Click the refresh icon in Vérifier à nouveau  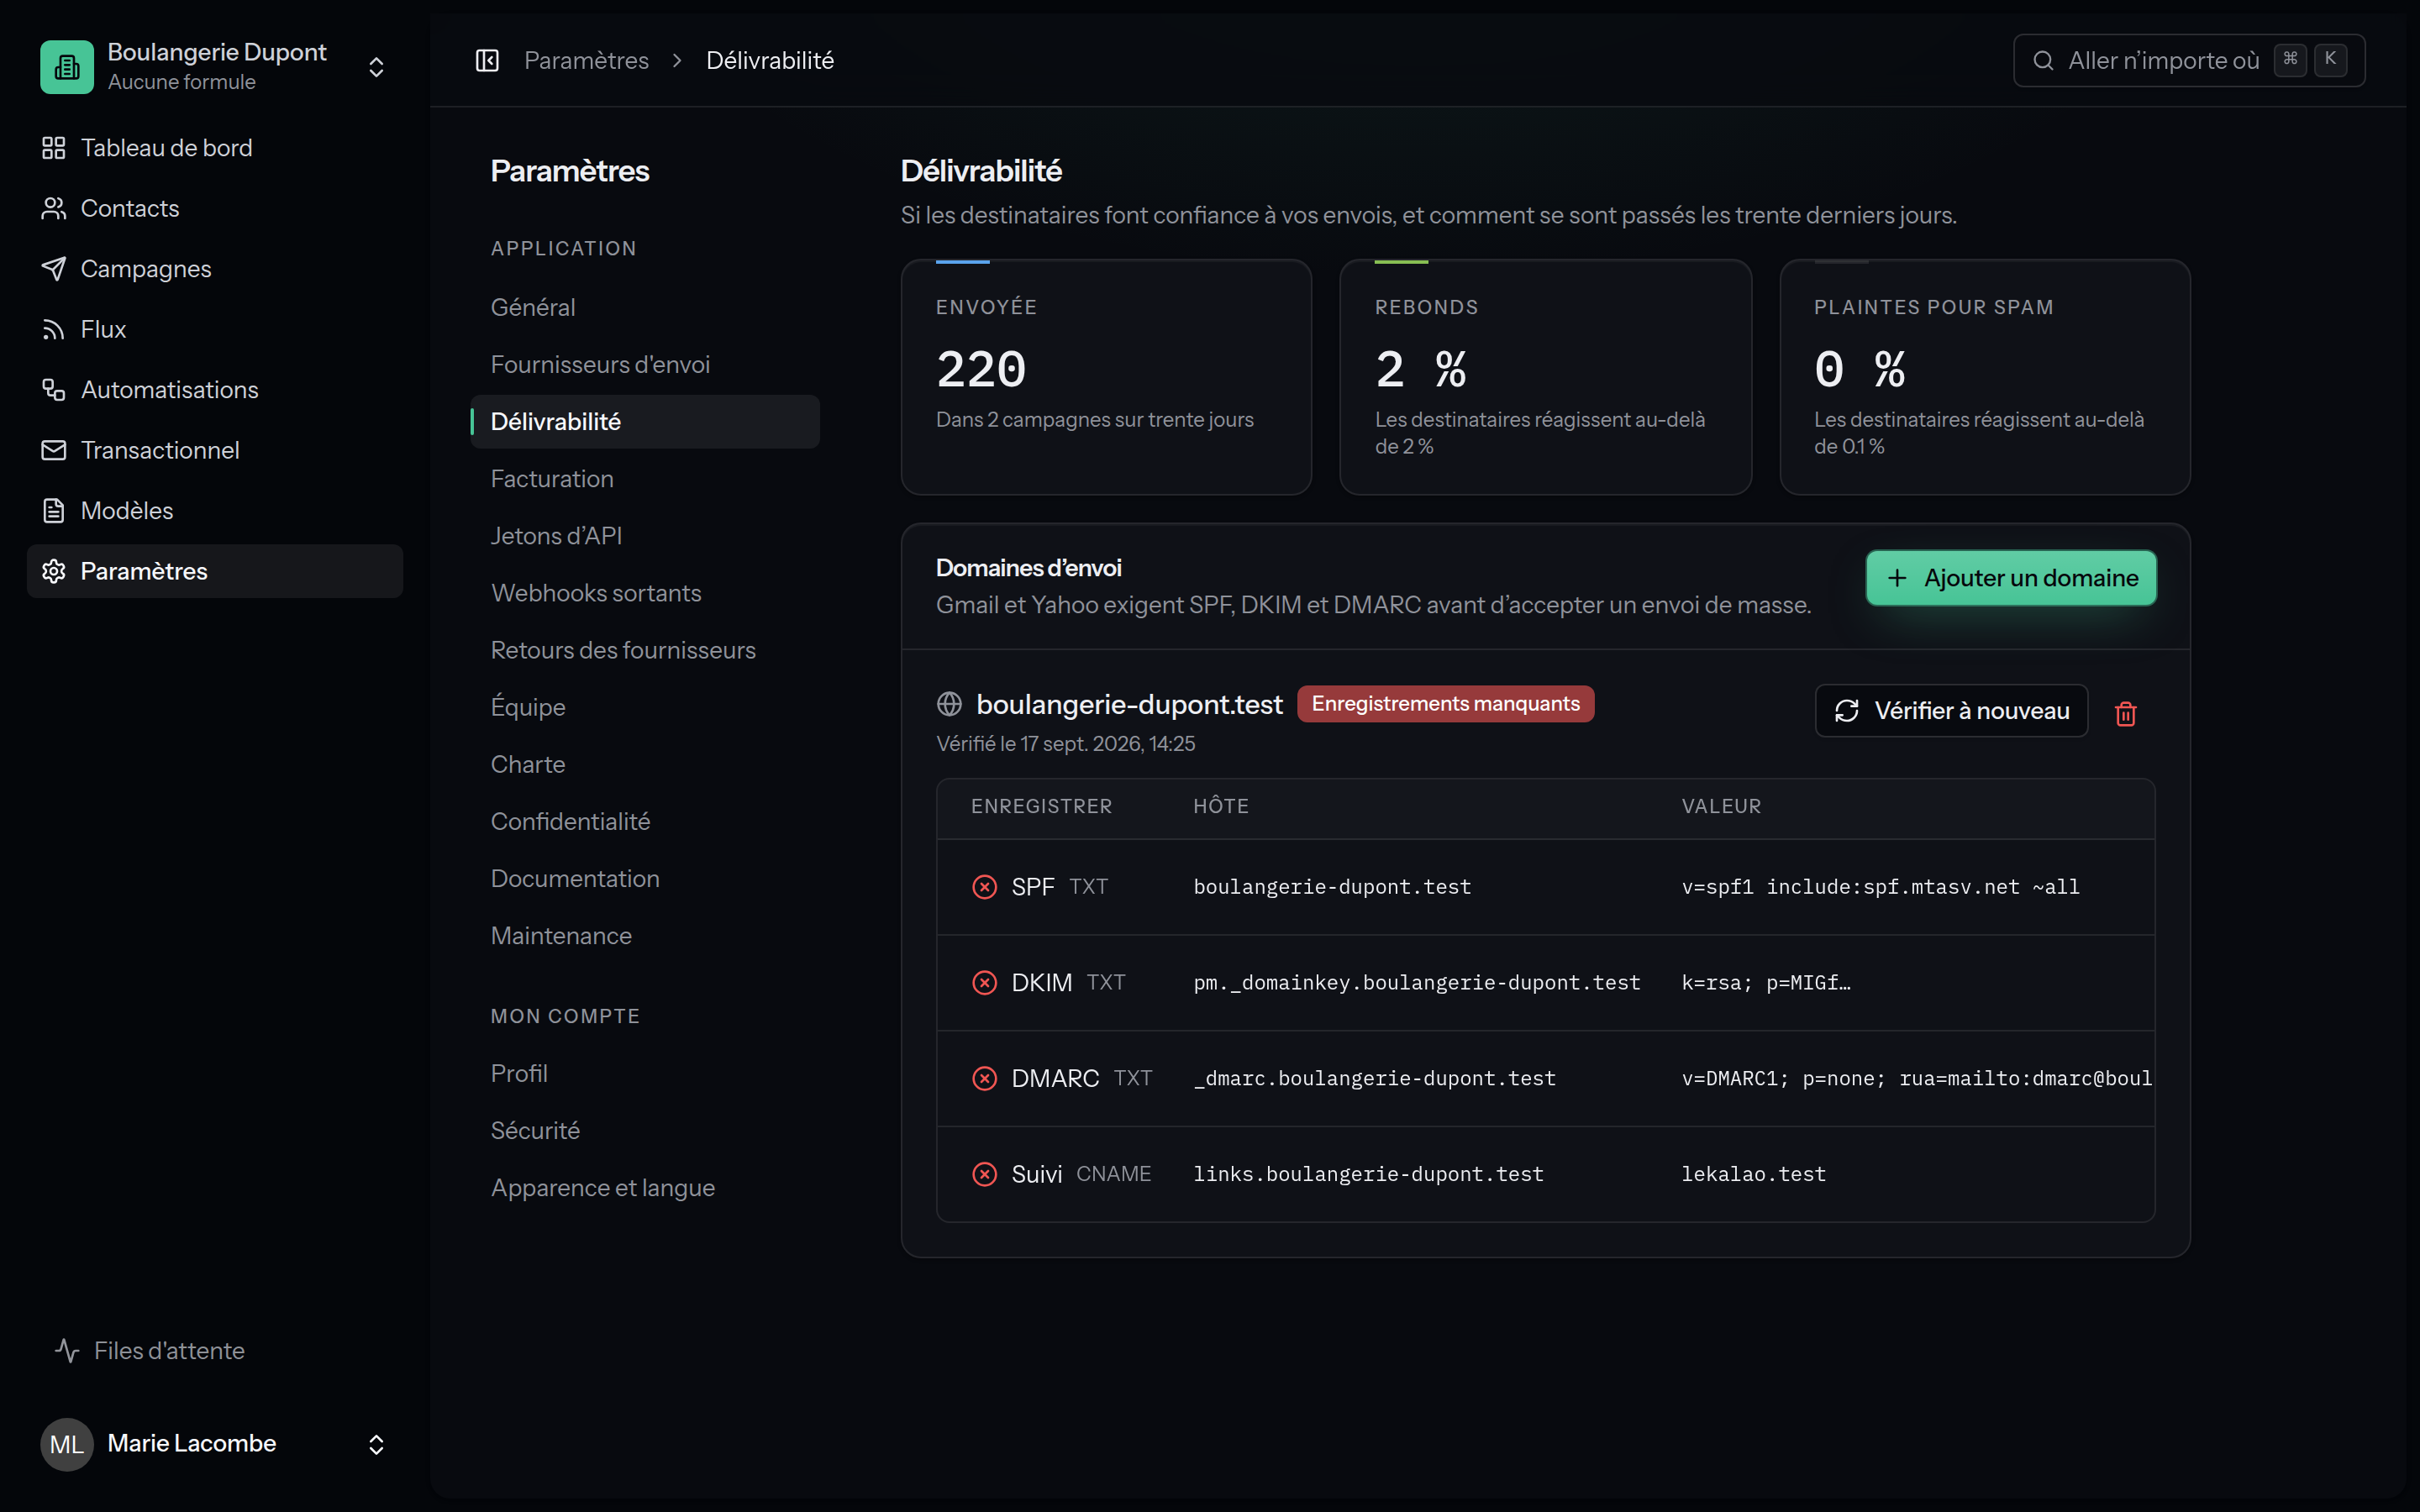(x=1847, y=711)
